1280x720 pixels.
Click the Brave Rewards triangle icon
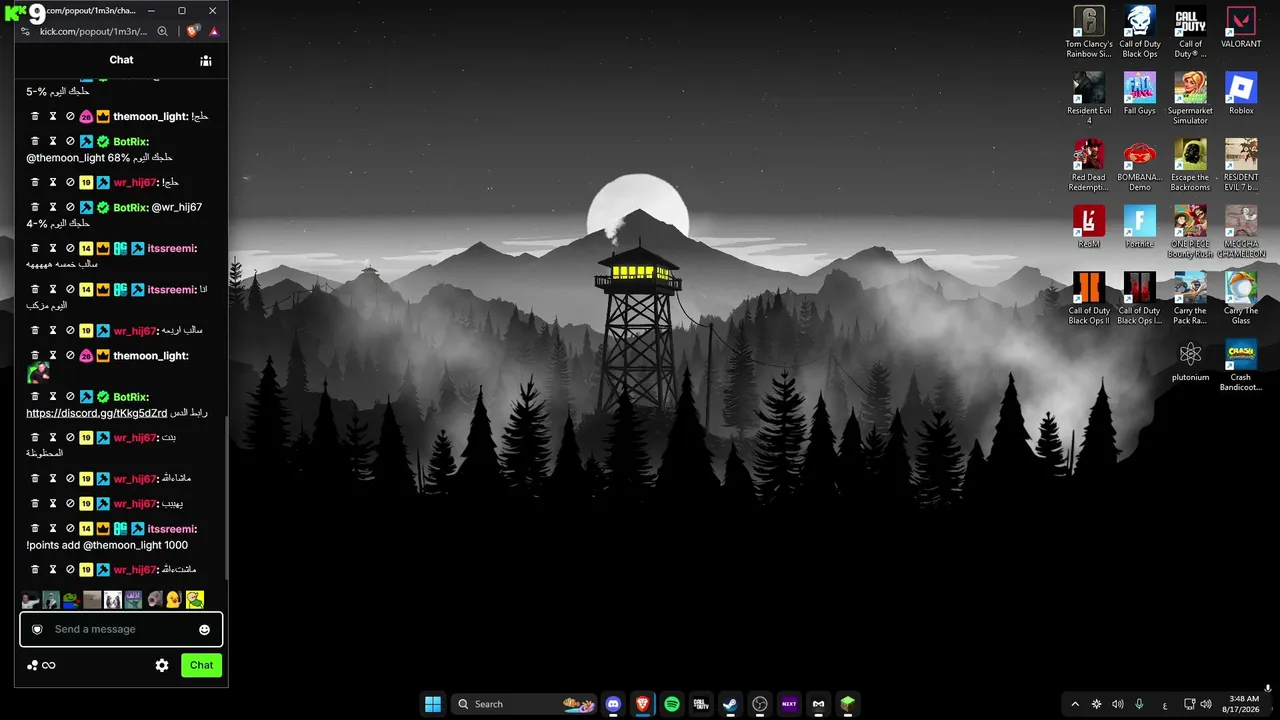(x=214, y=32)
